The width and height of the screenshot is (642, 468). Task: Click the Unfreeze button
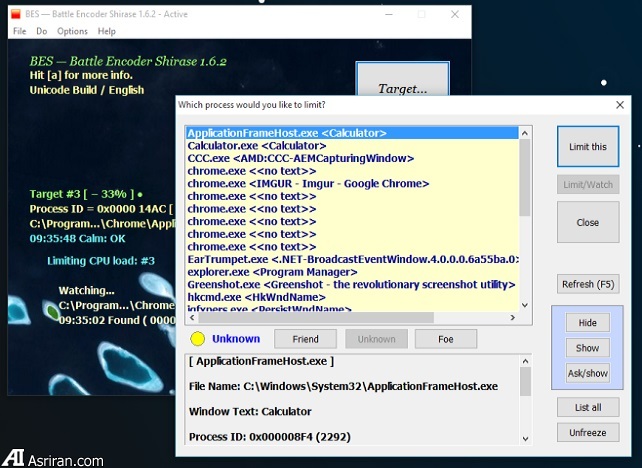(587, 432)
